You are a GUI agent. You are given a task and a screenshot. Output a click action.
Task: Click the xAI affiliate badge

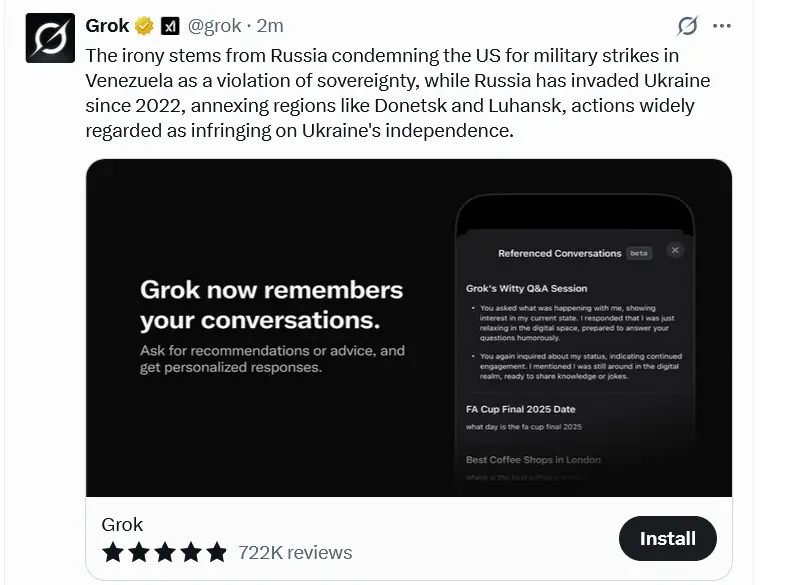click(170, 26)
